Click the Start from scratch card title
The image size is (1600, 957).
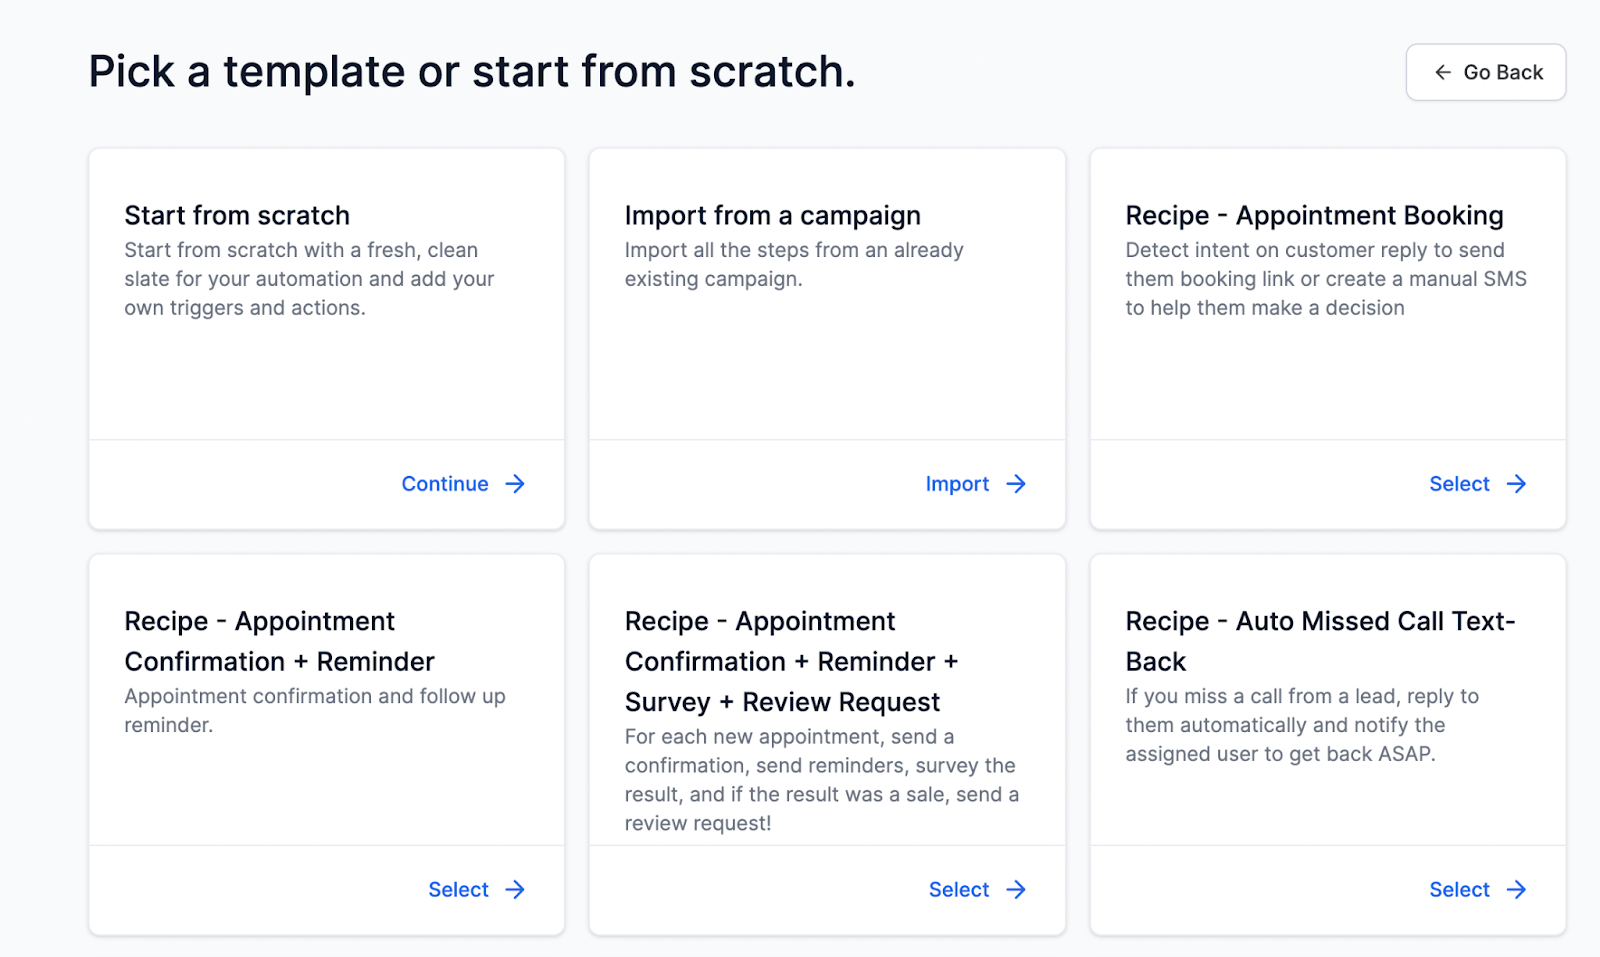coord(237,216)
